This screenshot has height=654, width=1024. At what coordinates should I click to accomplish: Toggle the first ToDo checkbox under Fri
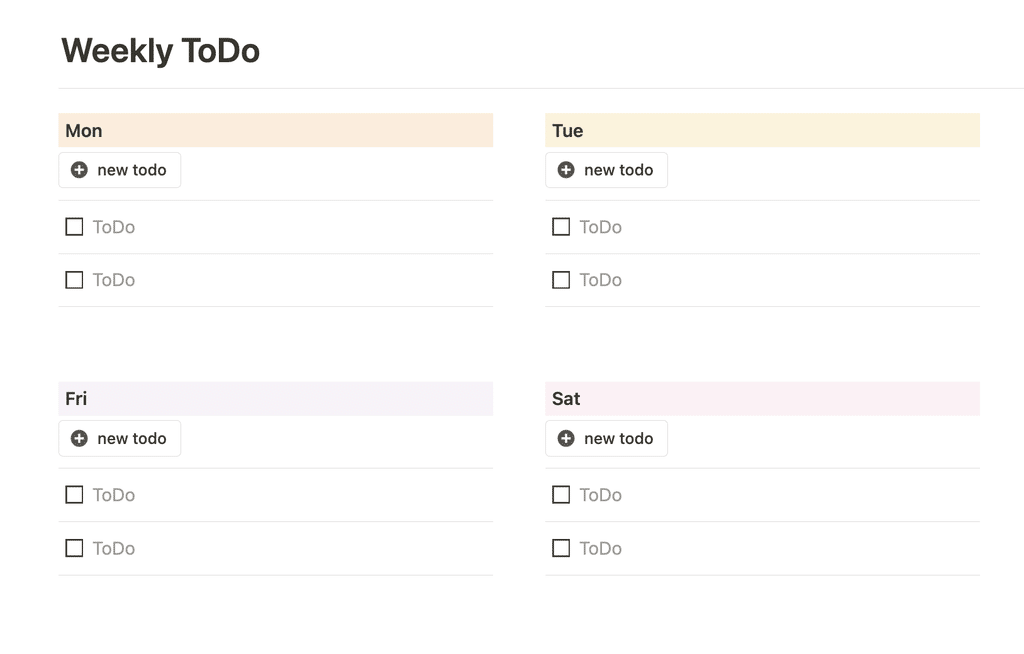click(74, 495)
